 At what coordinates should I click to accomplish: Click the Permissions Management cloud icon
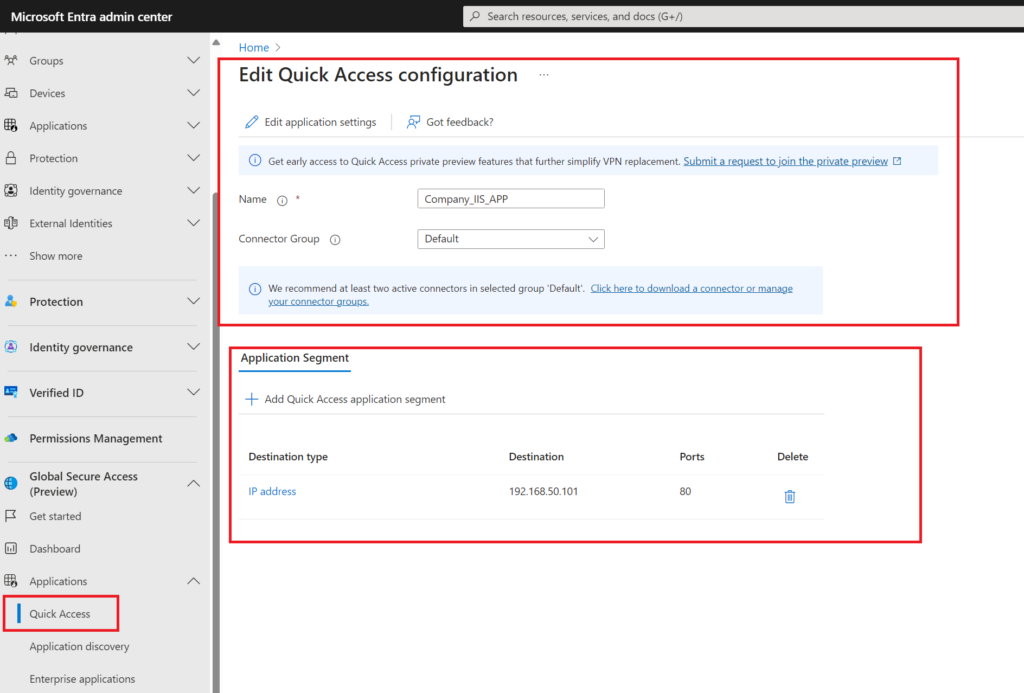click(x=11, y=438)
